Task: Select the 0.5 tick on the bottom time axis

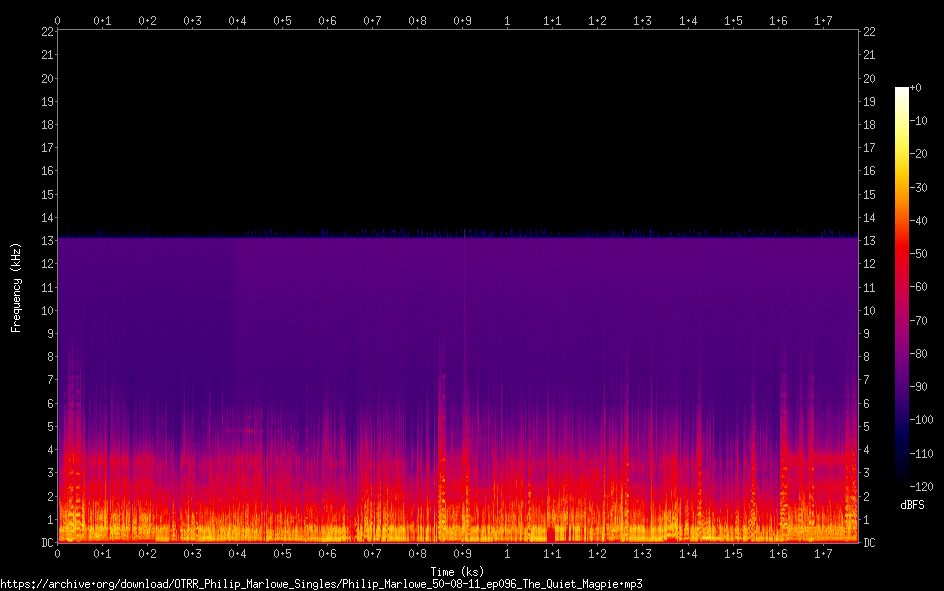Action: [282, 554]
